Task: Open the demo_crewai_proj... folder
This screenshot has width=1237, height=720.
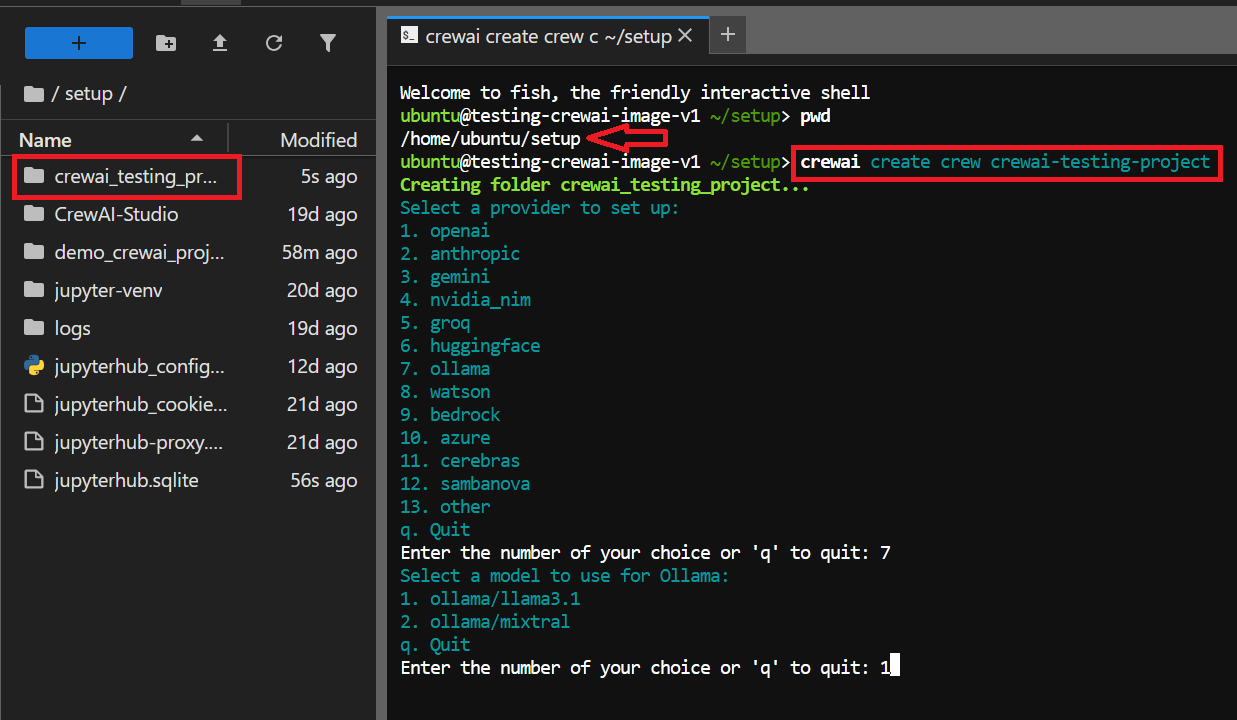Action: pos(188,252)
